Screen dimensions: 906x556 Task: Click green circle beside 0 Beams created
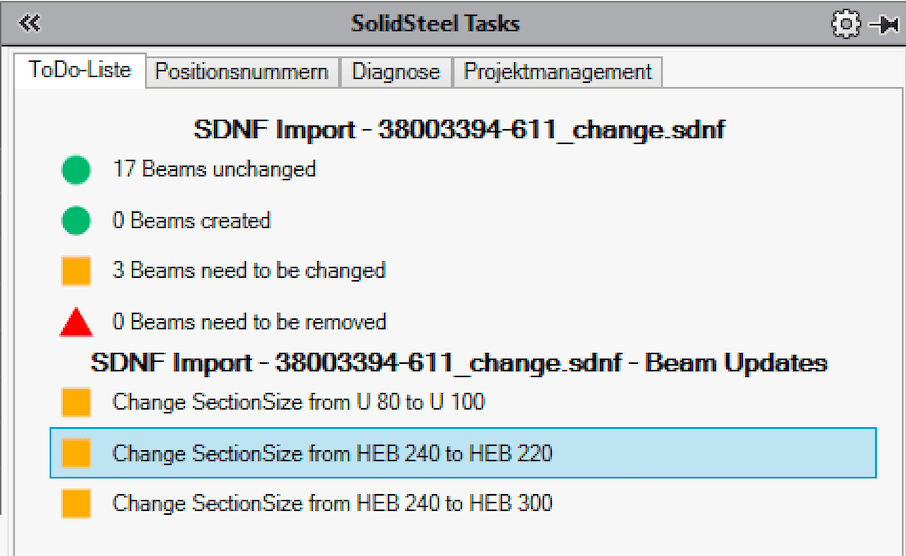[76, 220]
